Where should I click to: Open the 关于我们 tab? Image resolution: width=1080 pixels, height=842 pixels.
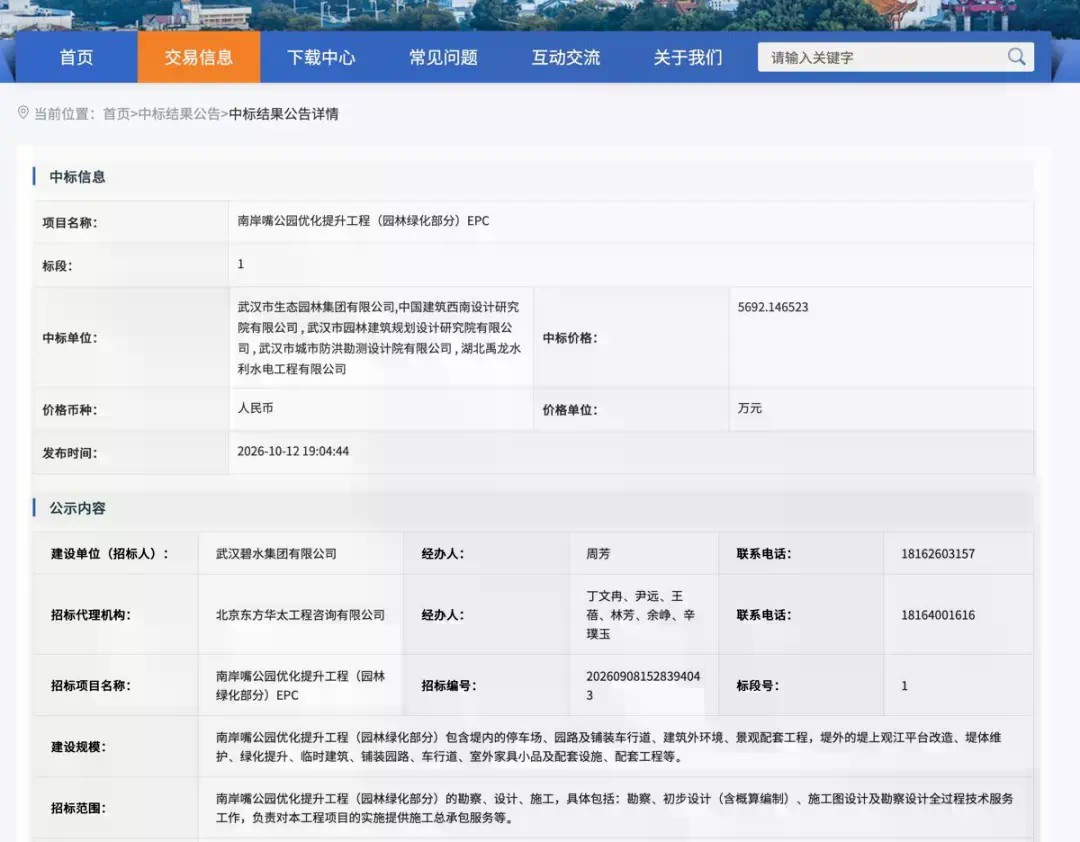(x=688, y=57)
